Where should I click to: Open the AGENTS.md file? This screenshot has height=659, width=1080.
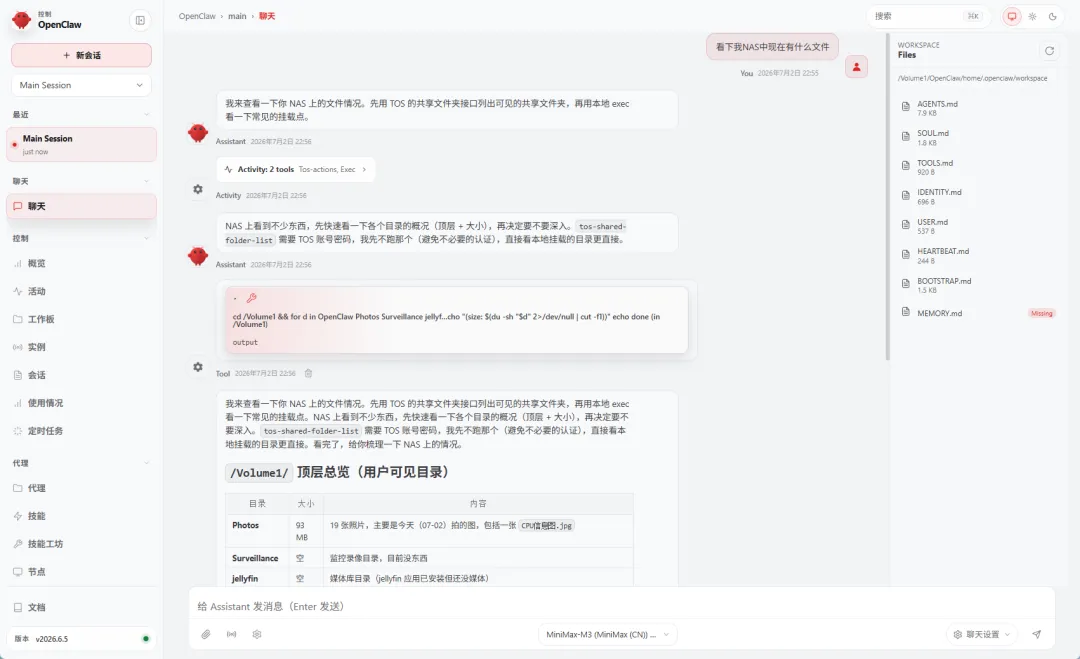[x=978, y=107]
